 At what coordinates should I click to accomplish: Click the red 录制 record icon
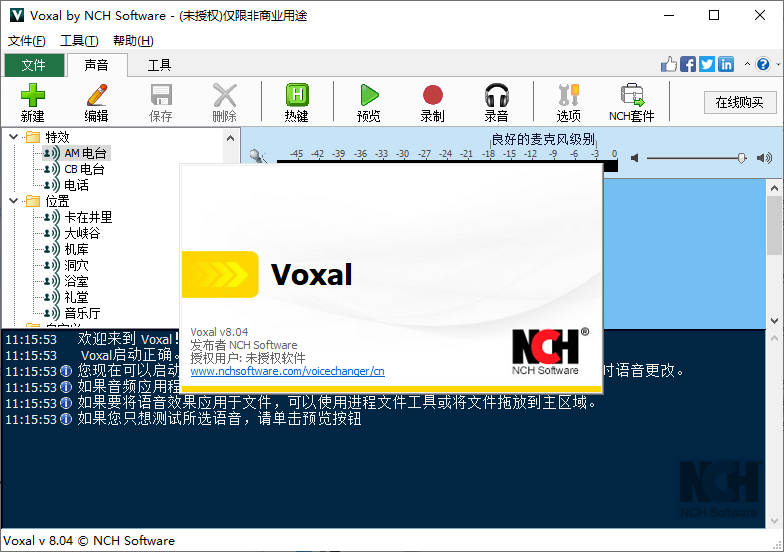[432, 95]
